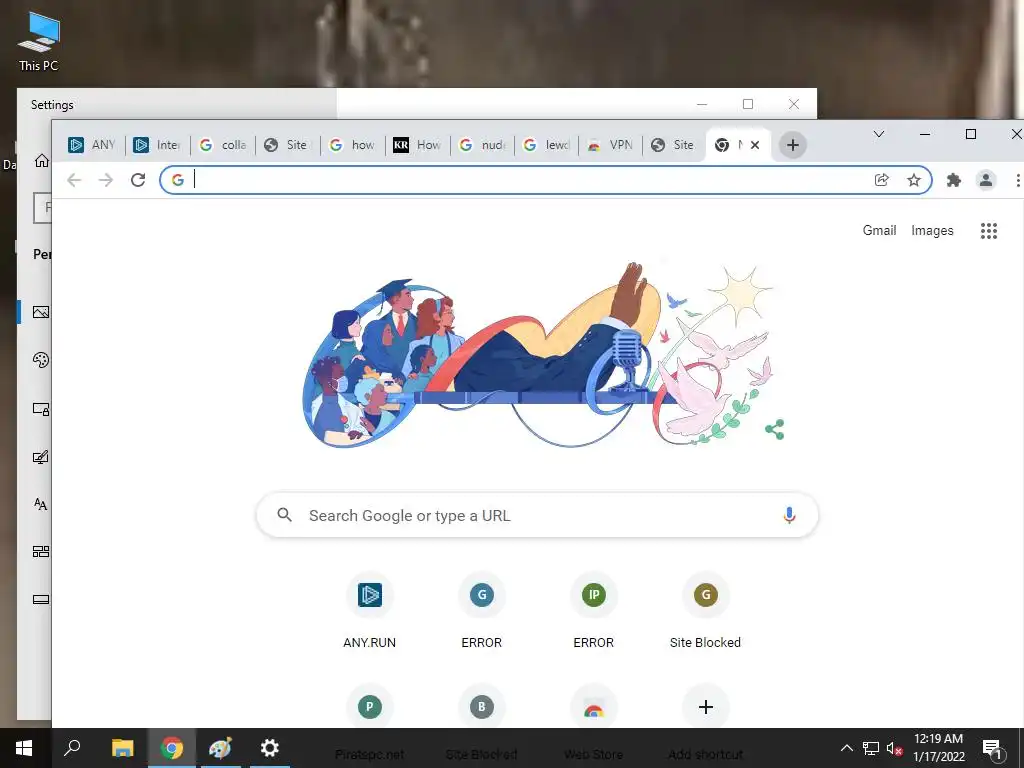Open taskbar search magnifier
1024x768 pixels.
point(72,748)
